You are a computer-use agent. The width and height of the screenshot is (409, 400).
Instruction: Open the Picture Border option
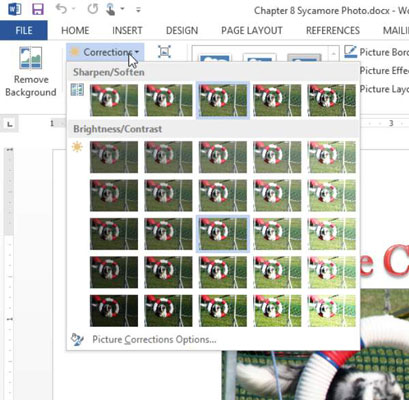376,52
